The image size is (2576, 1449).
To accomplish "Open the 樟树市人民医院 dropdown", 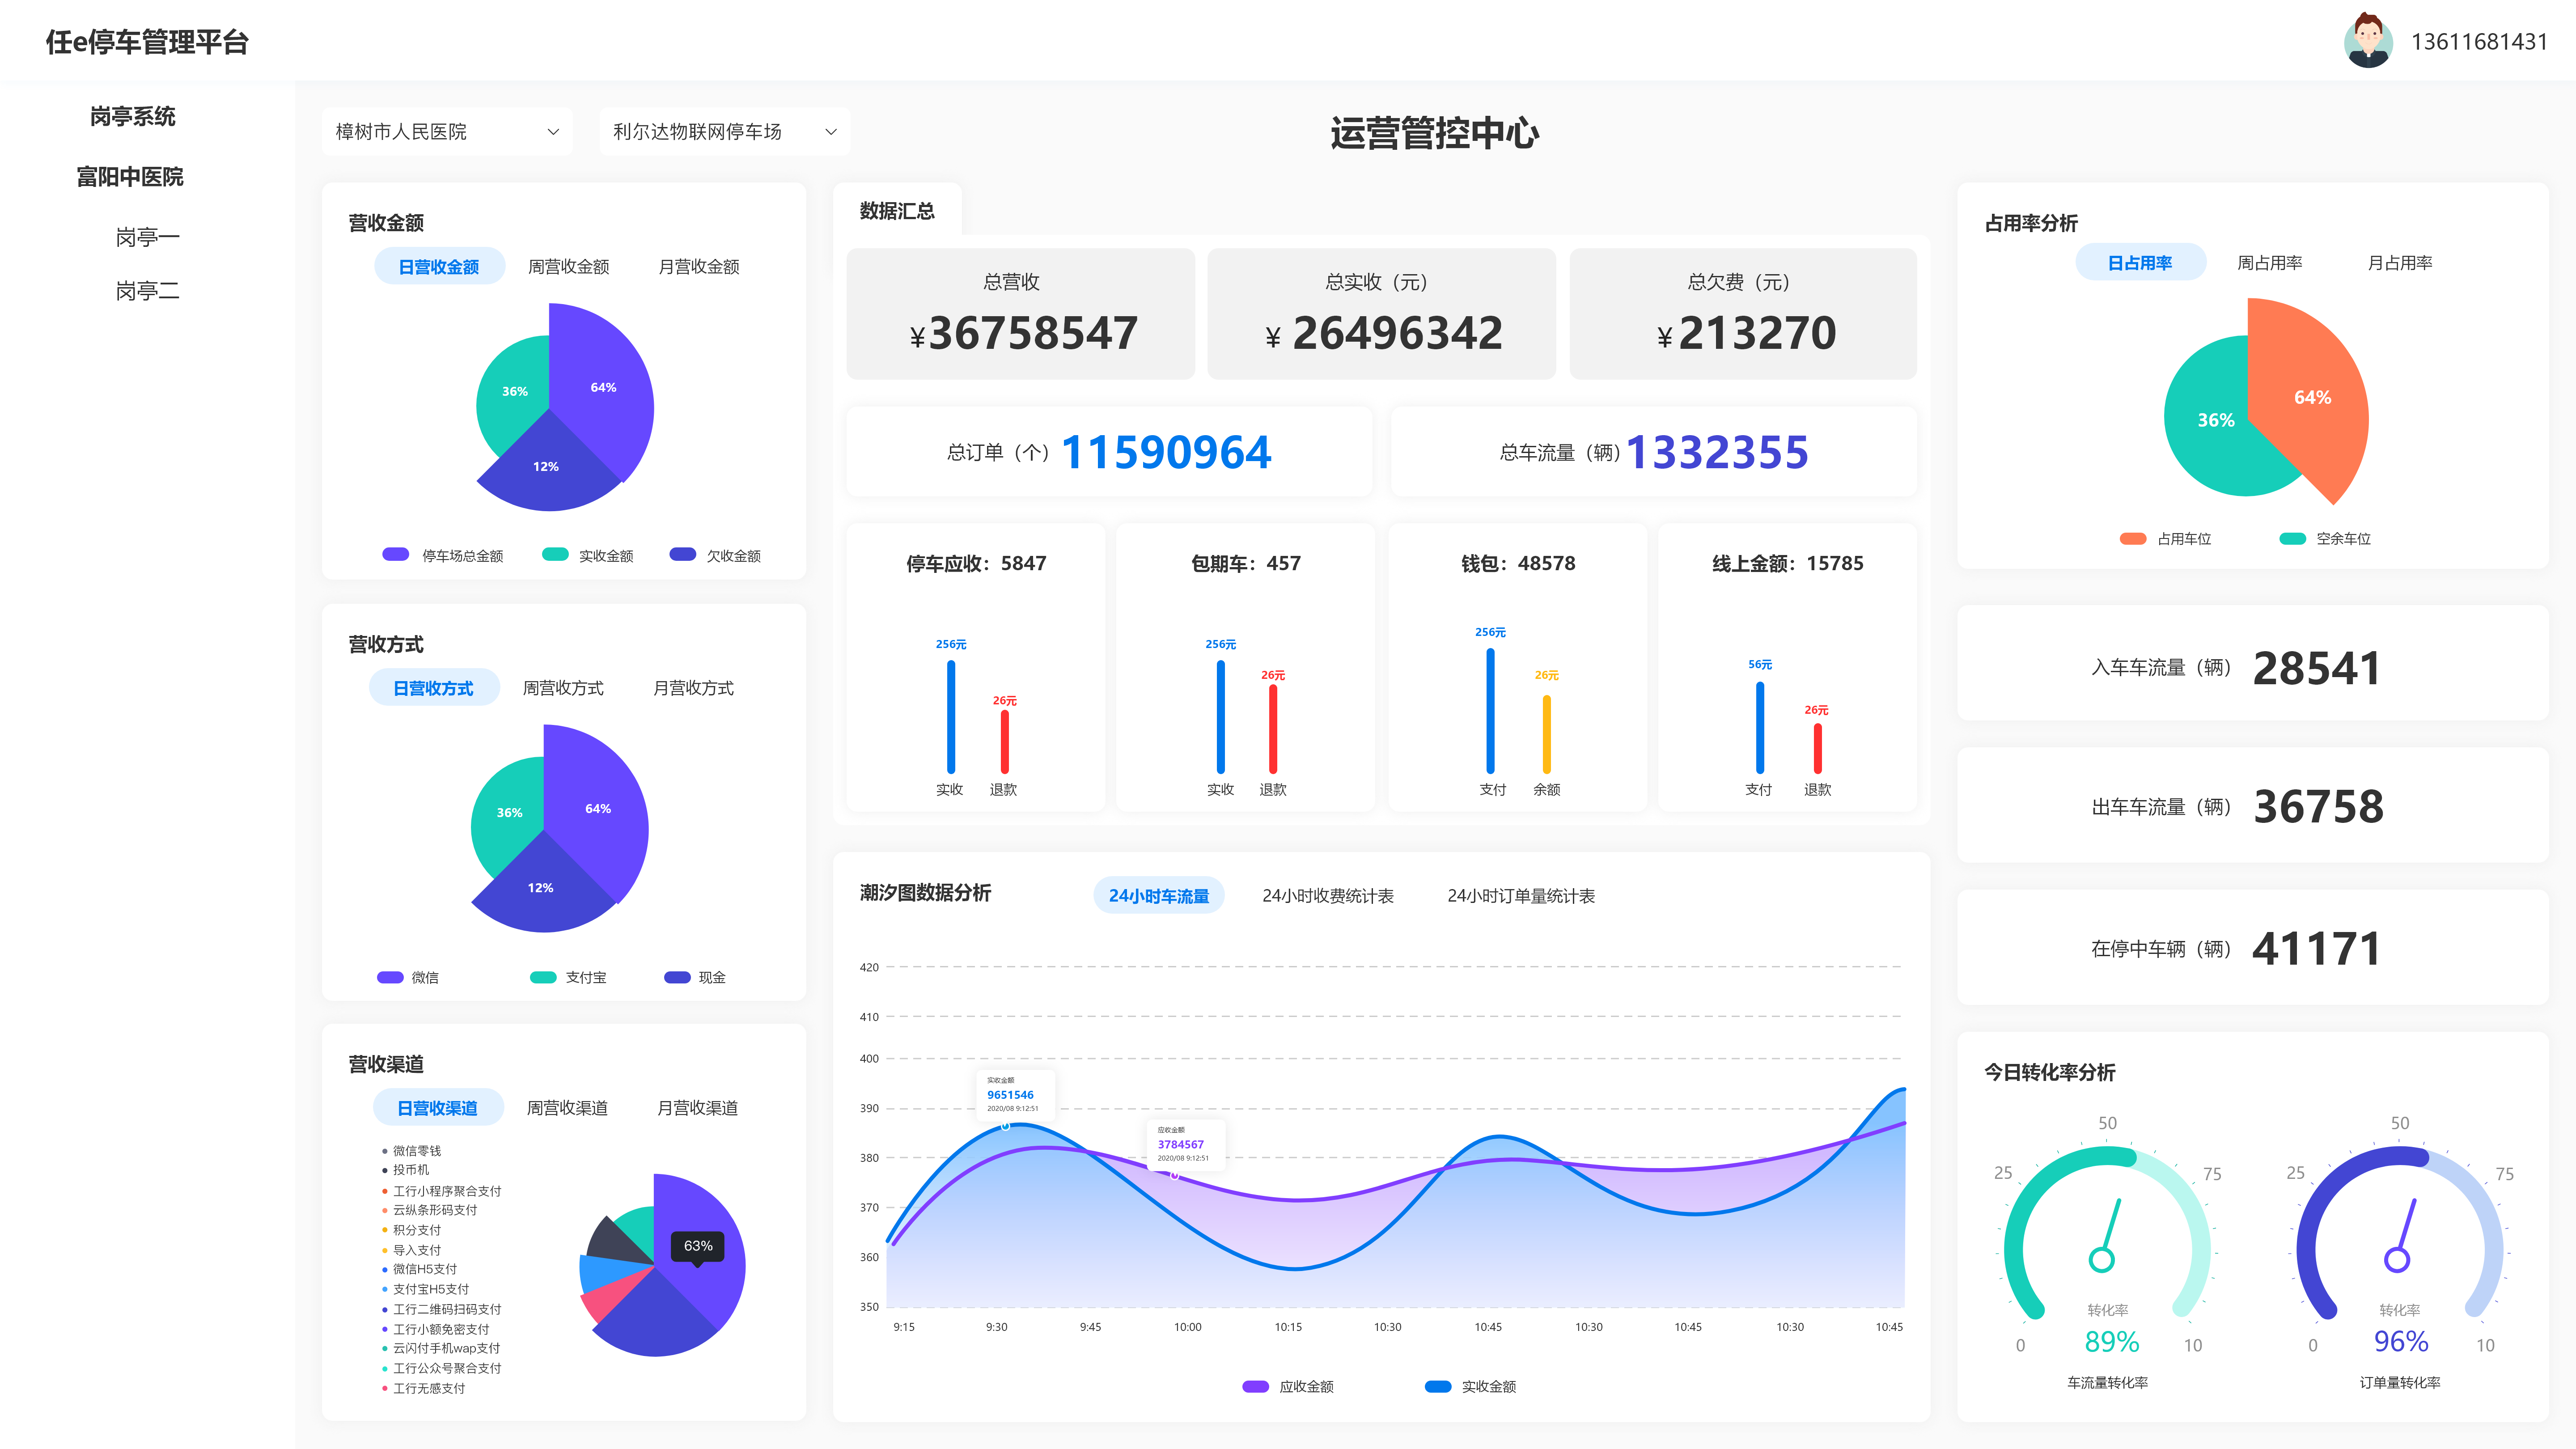I will (x=447, y=132).
